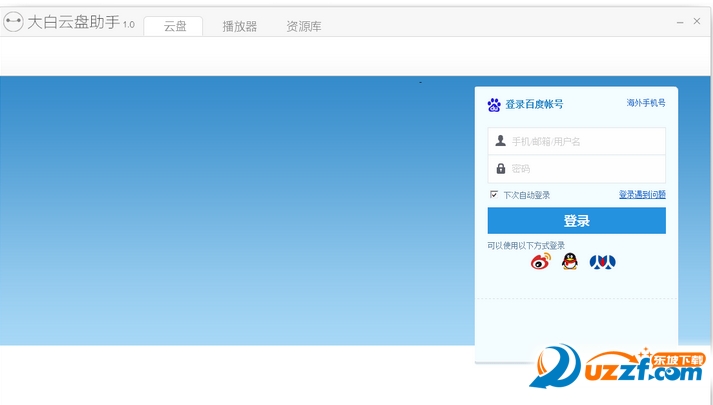Click the uzzf.com watermark logo
The image size is (713, 405).
618,367
